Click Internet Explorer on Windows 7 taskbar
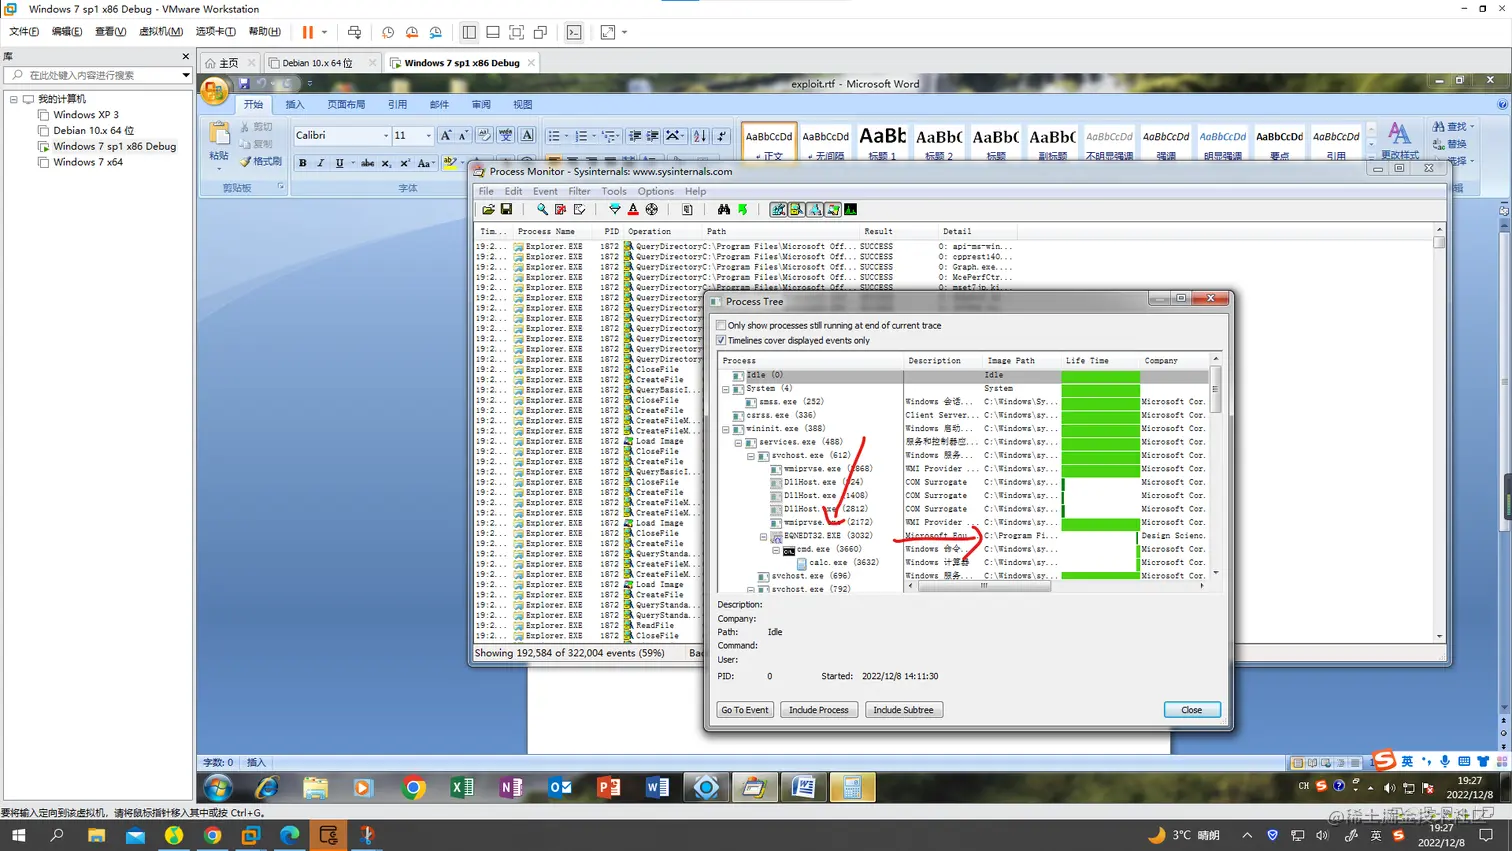The height and width of the screenshot is (851, 1512). click(x=267, y=788)
